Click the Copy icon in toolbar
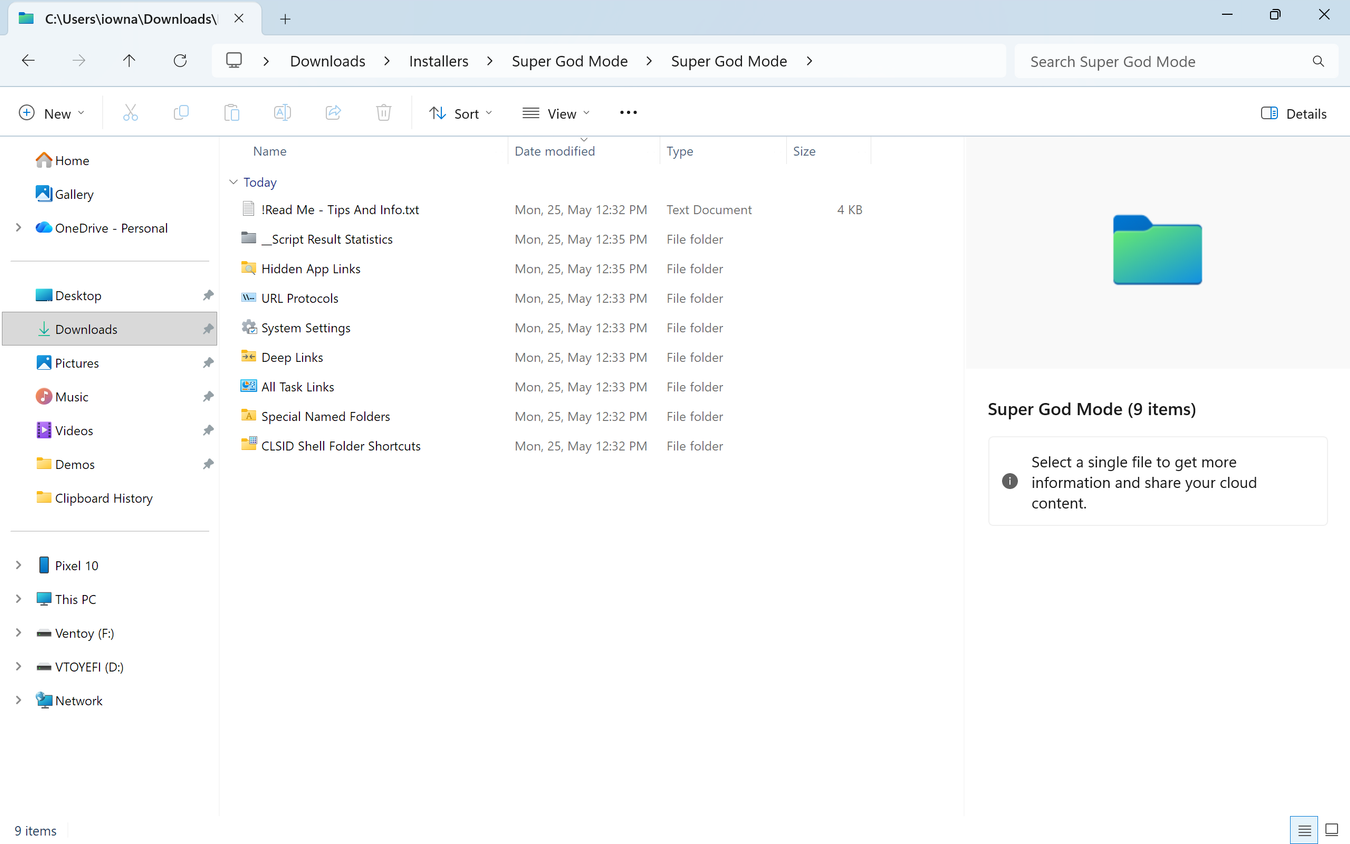Image resolution: width=1350 pixels, height=844 pixels. [181, 113]
